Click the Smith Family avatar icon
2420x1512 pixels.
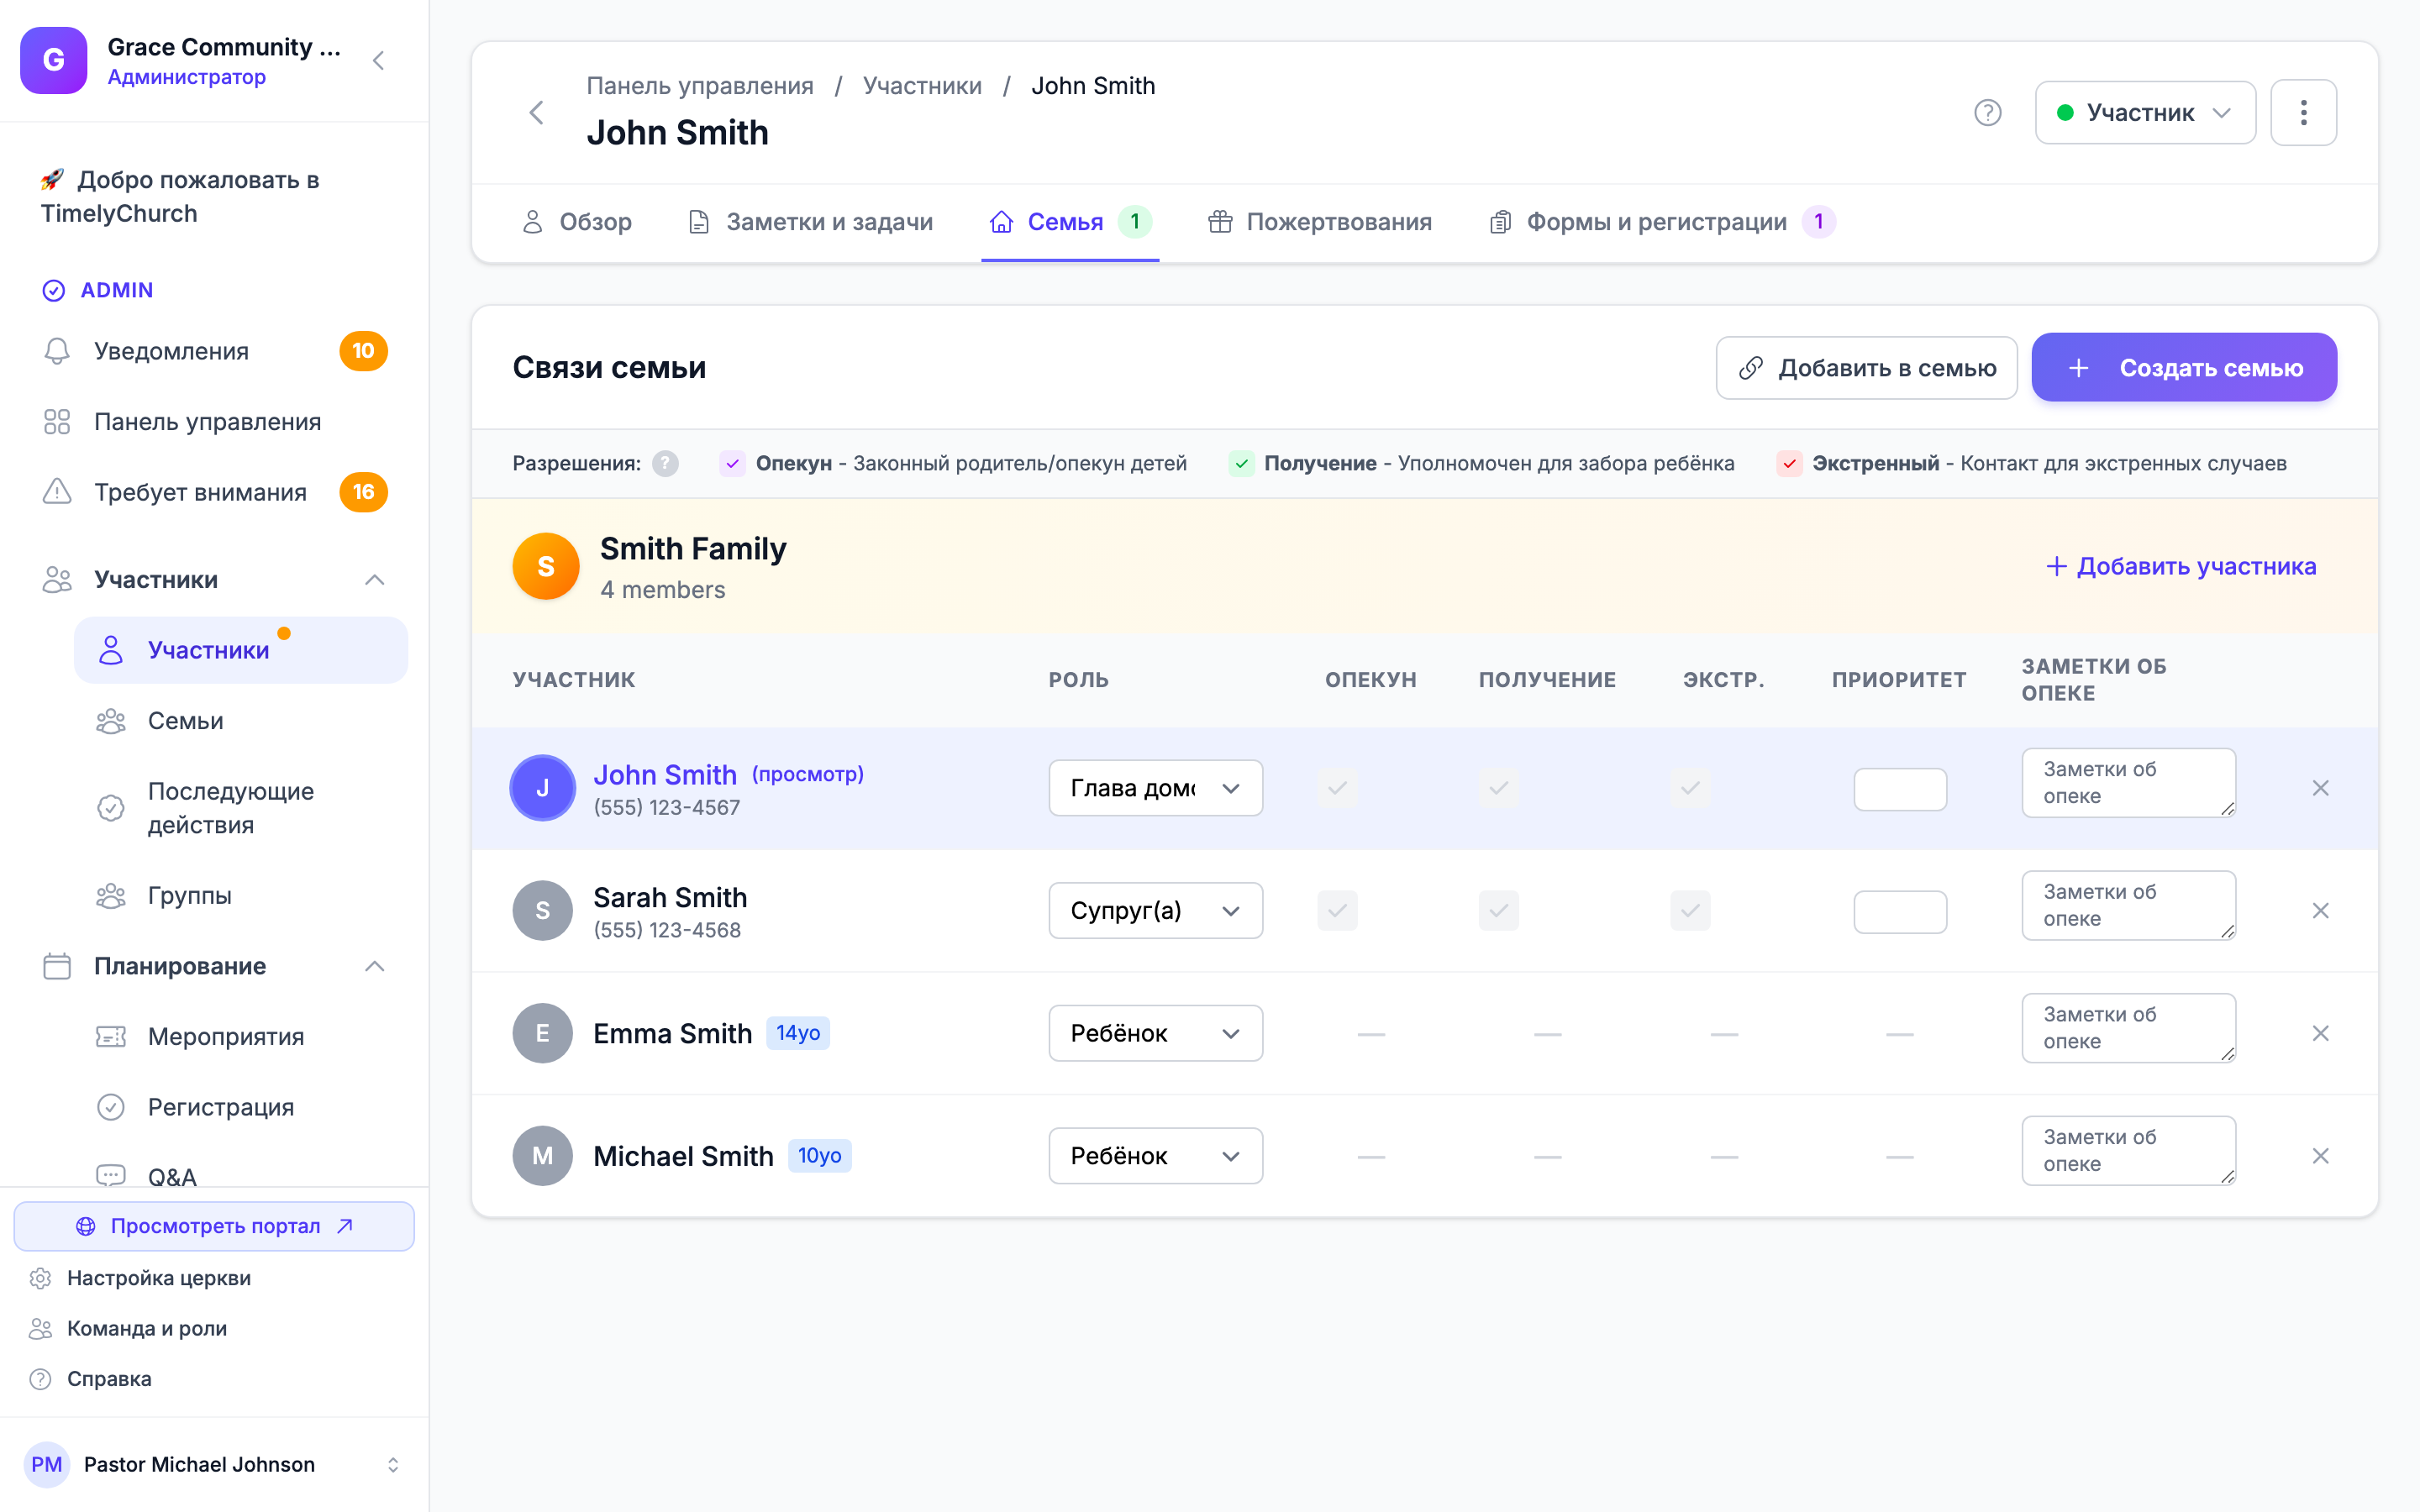point(546,566)
